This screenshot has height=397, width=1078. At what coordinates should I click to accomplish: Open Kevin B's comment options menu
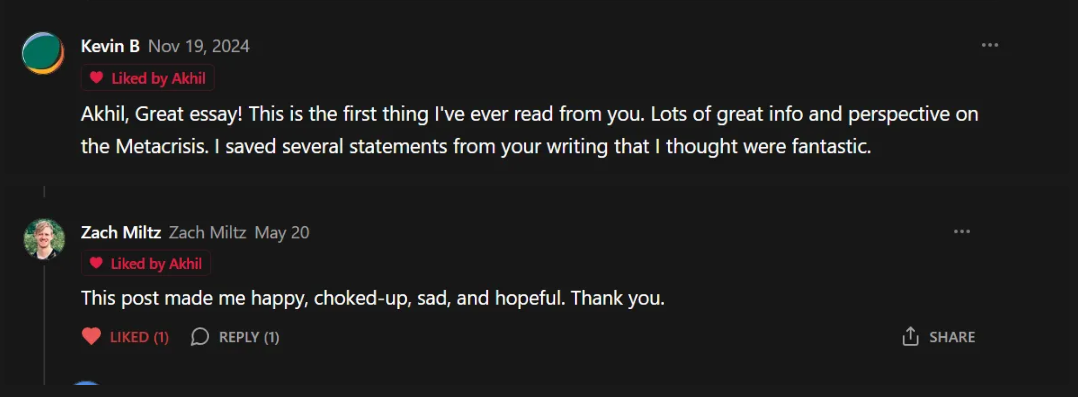(x=989, y=45)
